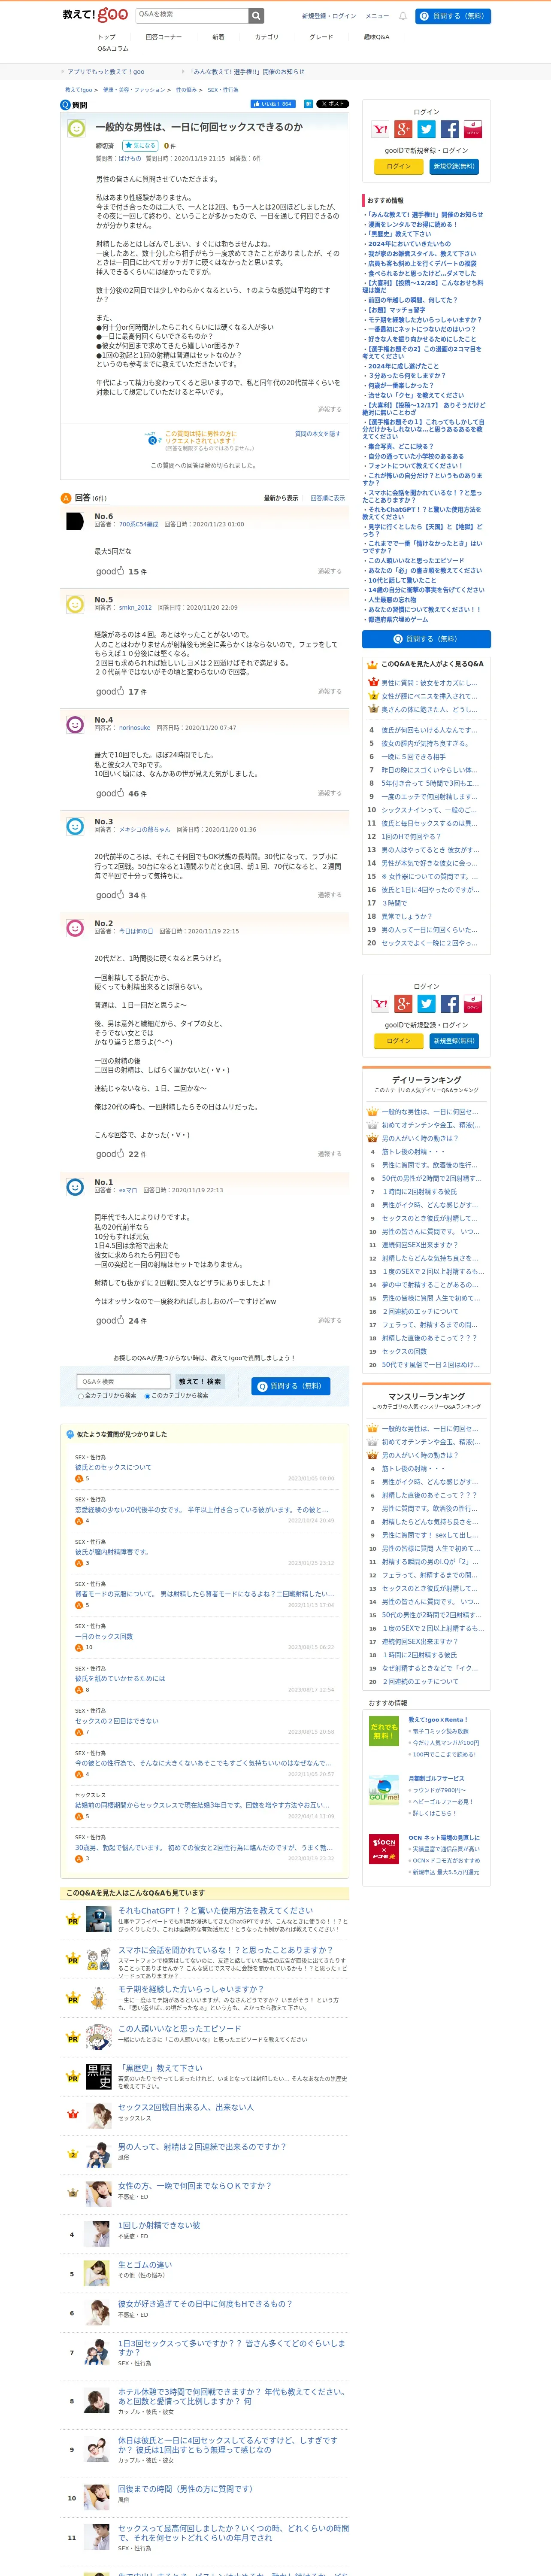Image resolution: width=551 pixels, height=2576 pixels.
Task: Open the 回答コーナー navigation tab
Action: coord(163,37)
